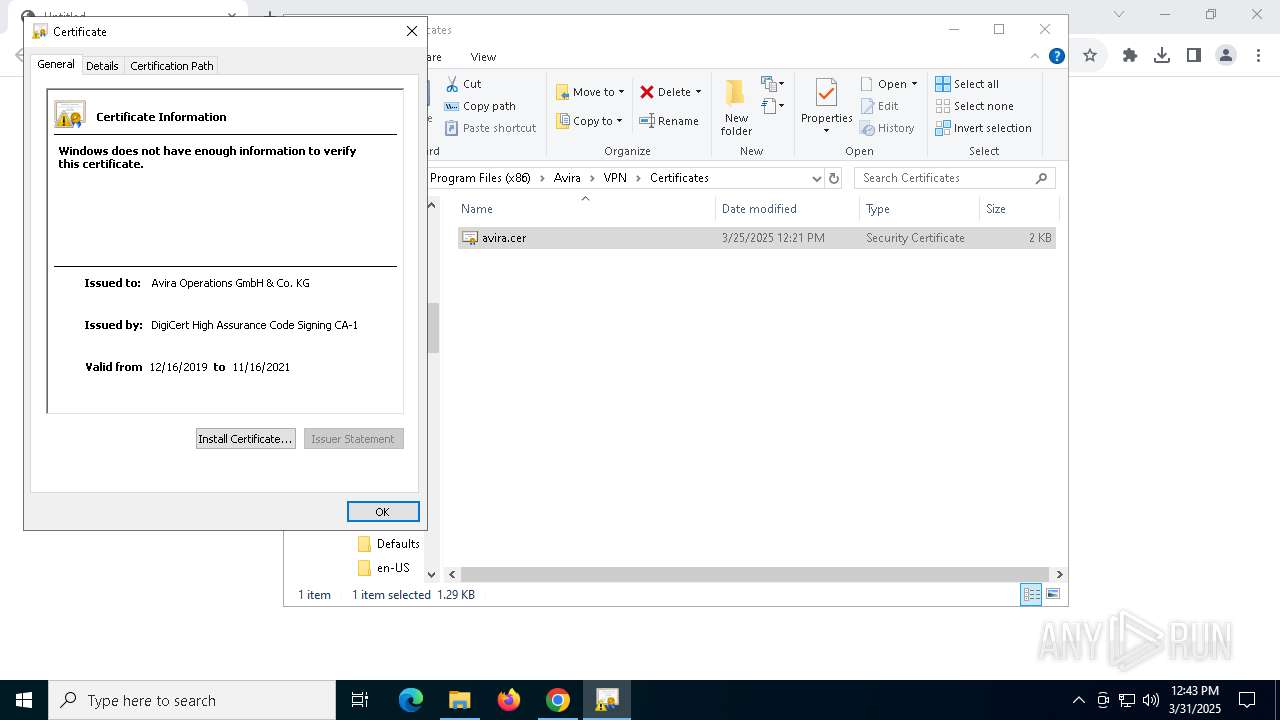Click the red Delete icon
This screenshot has height=720, width=1280.
[x=647, y=92]
